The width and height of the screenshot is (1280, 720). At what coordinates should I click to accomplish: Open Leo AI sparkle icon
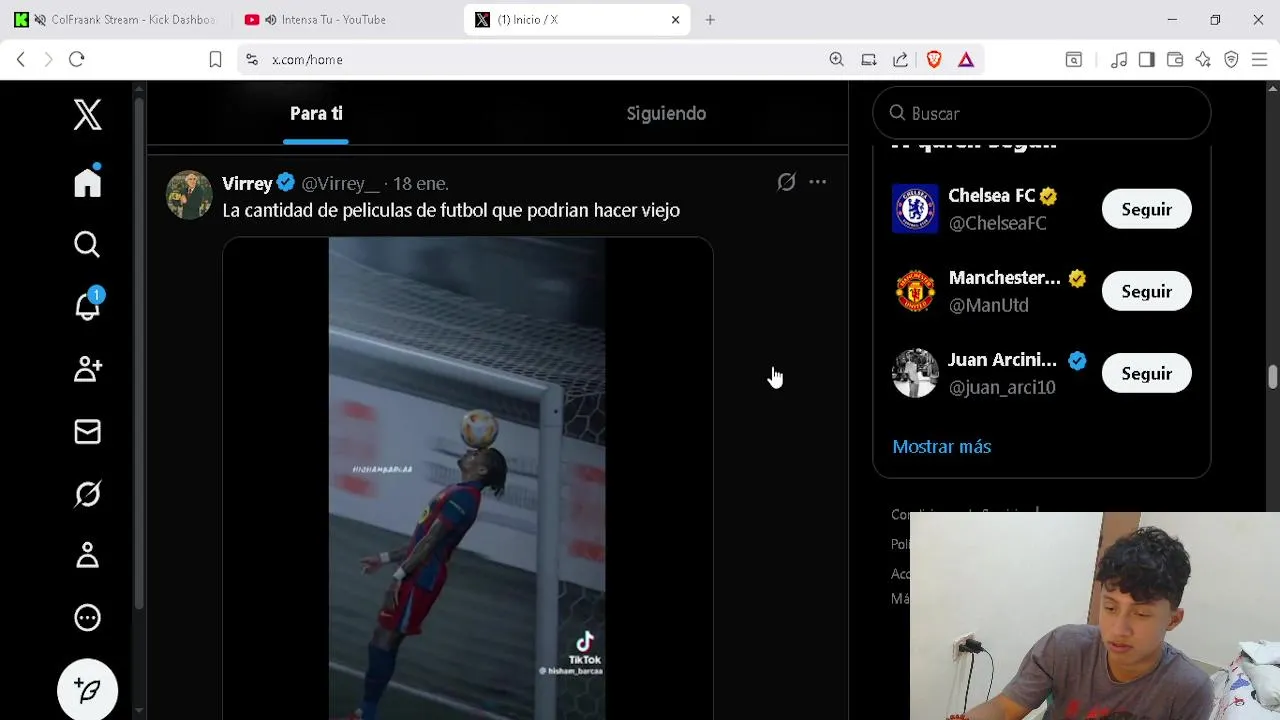[1203, 60]
